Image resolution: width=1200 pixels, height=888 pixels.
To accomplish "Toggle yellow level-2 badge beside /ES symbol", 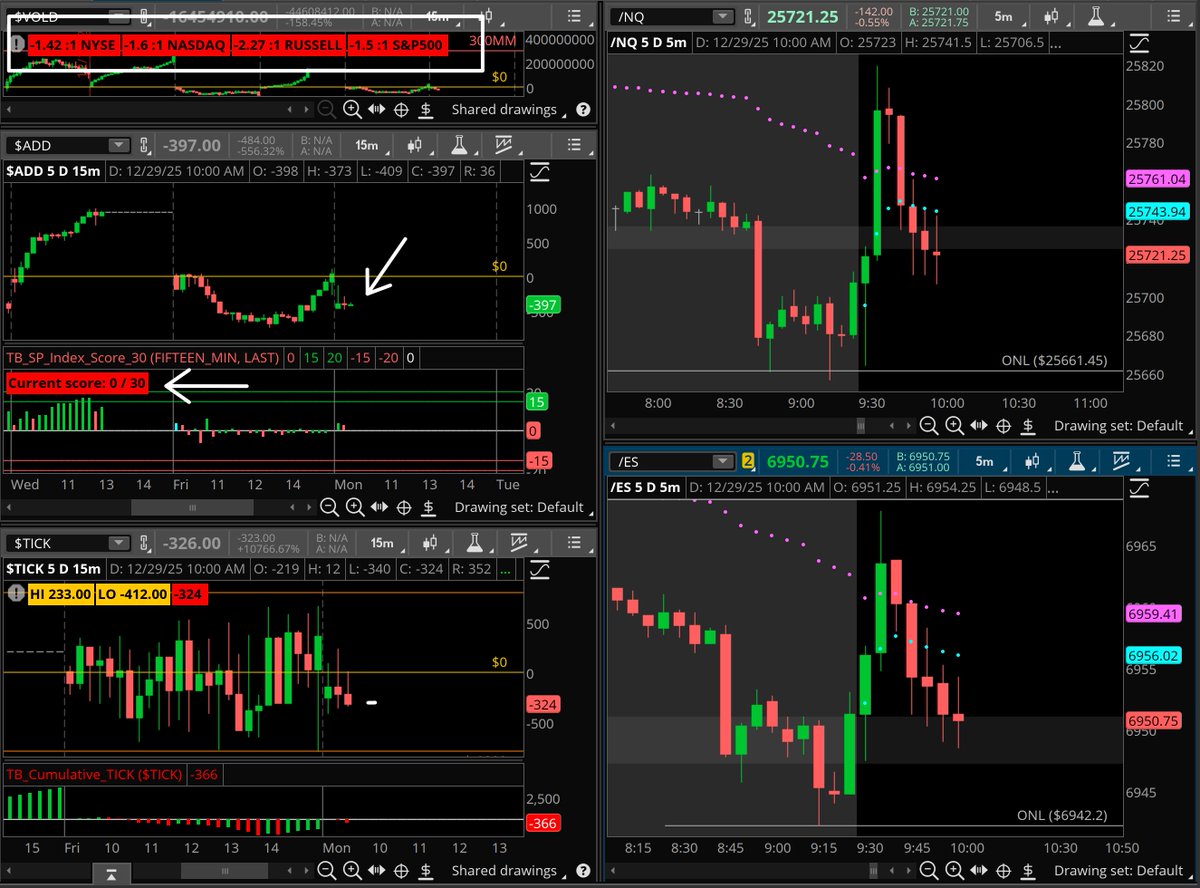I will tap(747, 461).
